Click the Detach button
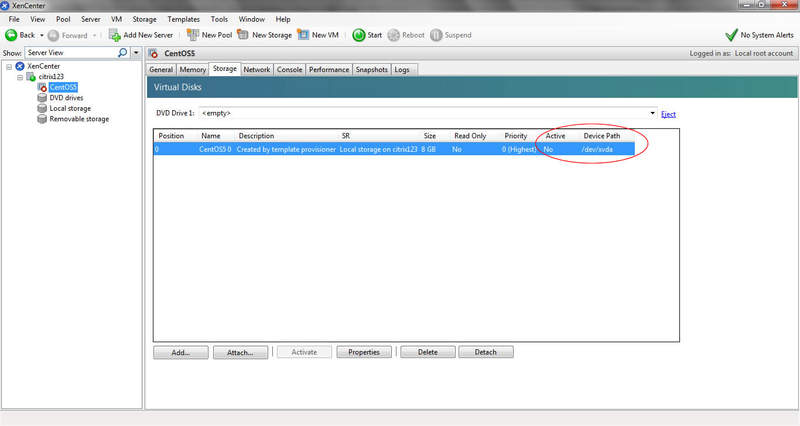 tap(486, 353)
